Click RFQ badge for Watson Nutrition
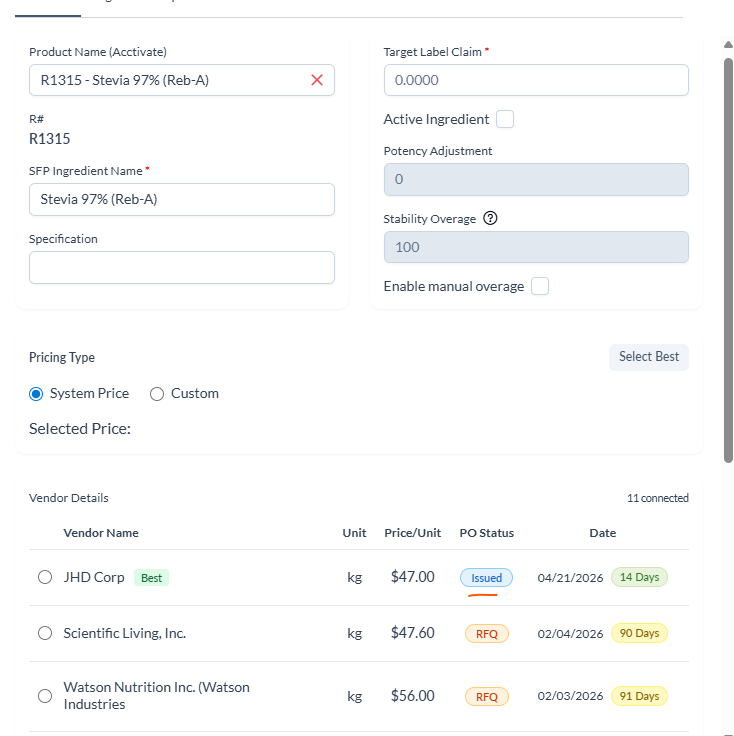This screenshot has width=734, height=736. point(487,697)
